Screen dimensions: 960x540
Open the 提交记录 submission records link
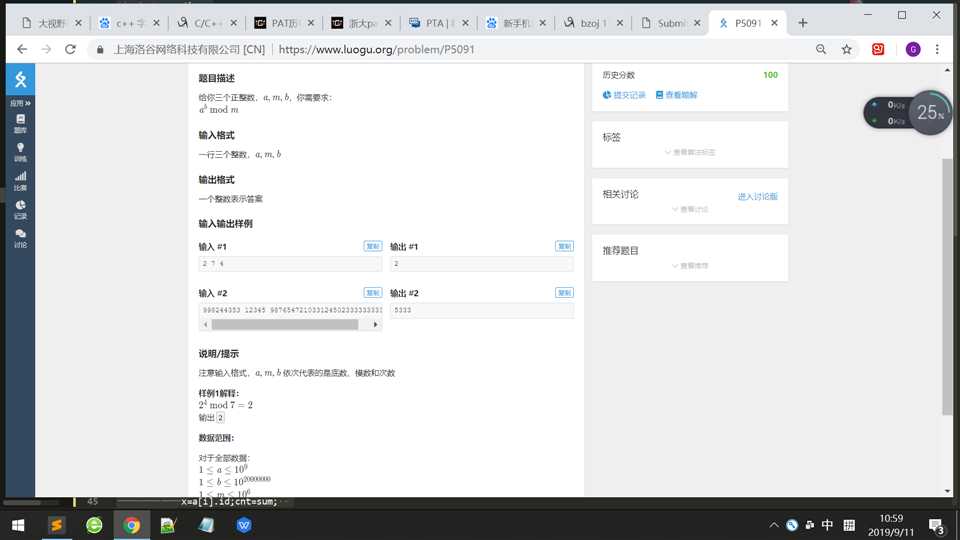tap(624, 95)
